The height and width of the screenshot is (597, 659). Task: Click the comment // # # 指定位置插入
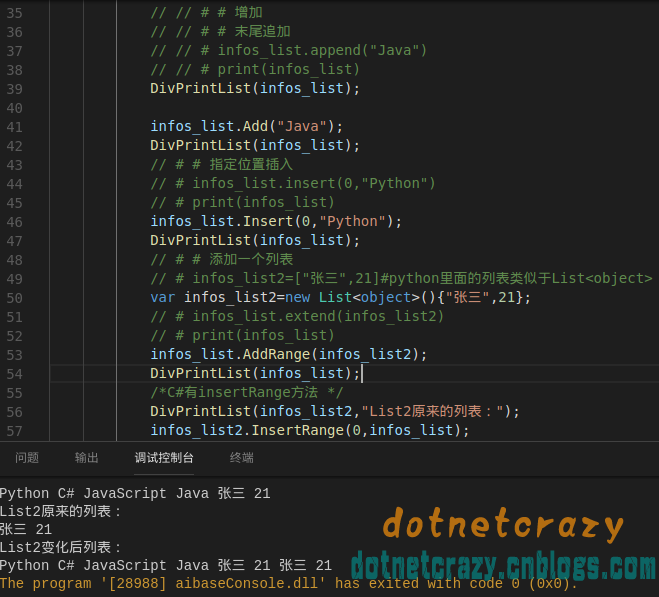(221, 164)
